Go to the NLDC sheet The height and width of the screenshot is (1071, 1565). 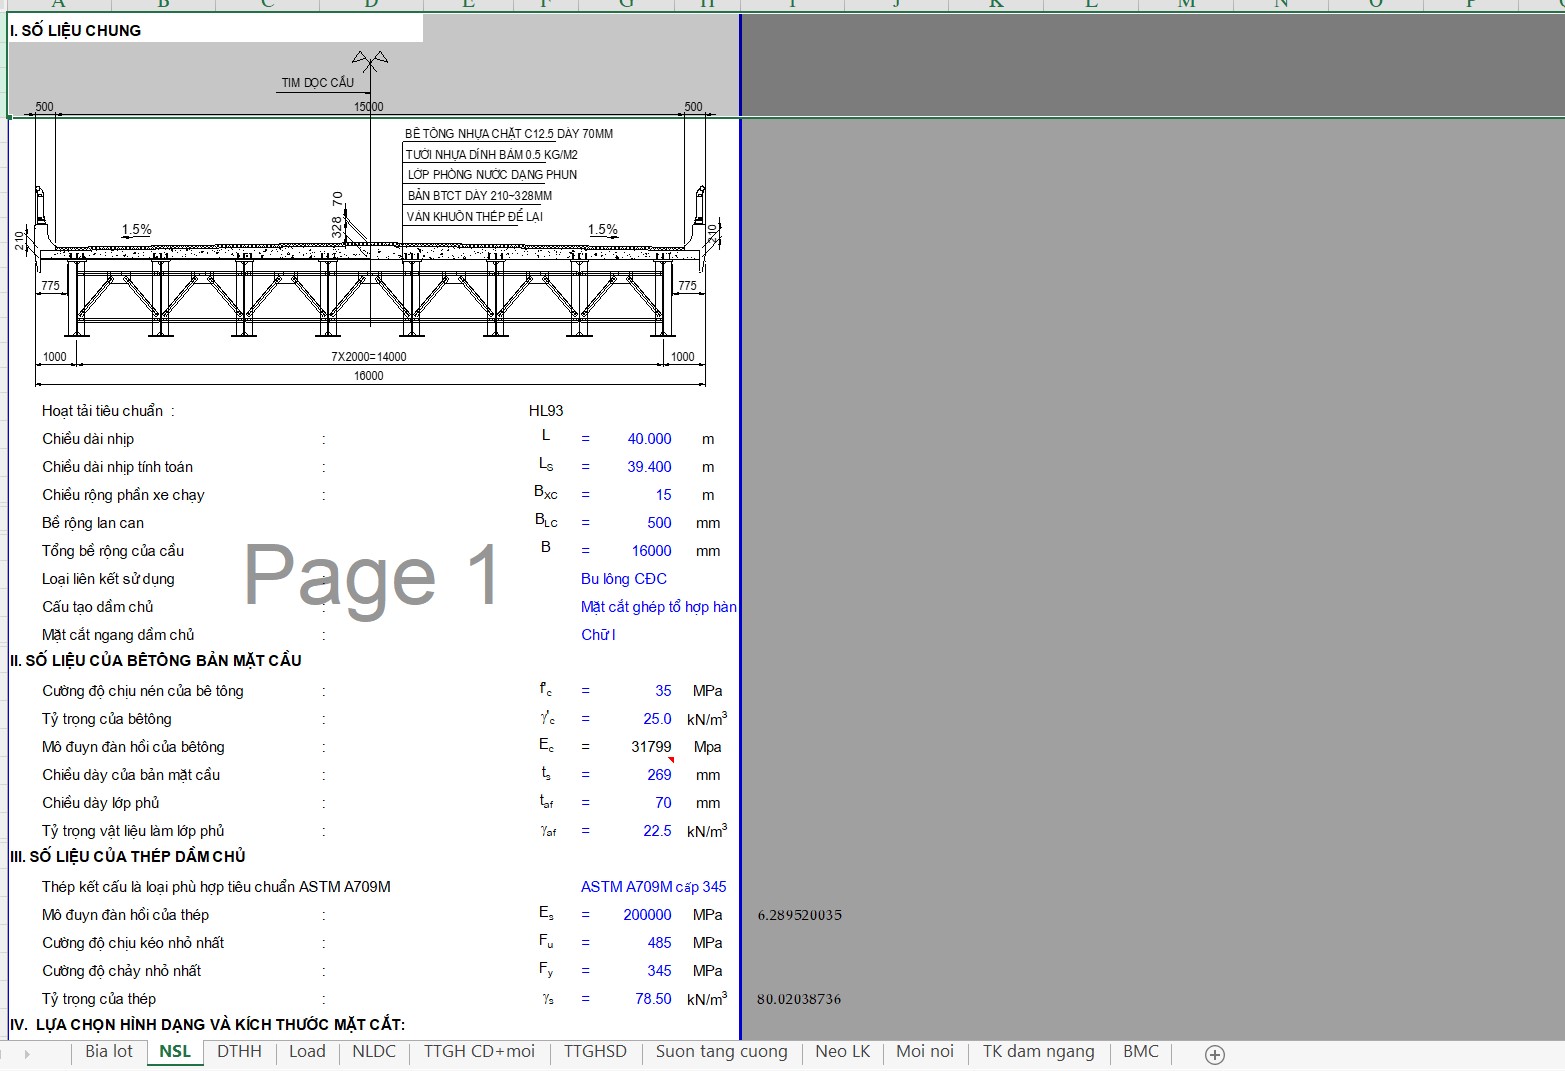[374, 1052]
